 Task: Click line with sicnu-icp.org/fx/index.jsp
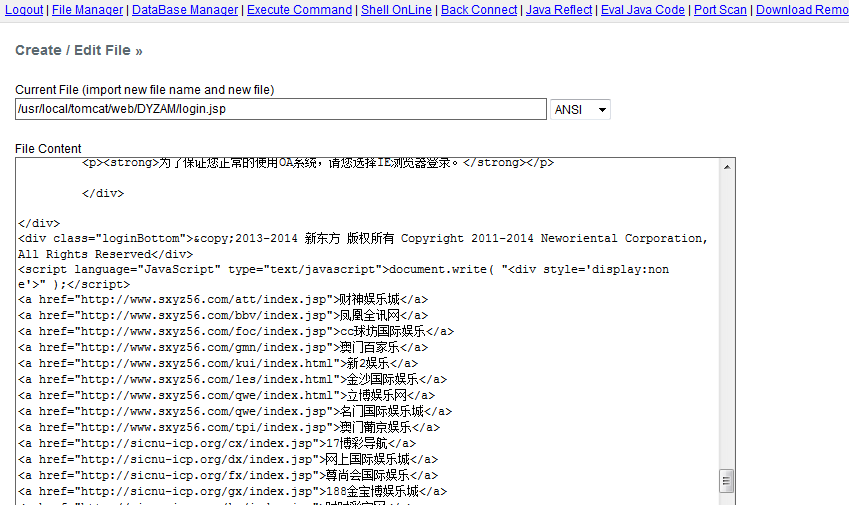click(x=227, y=475)
